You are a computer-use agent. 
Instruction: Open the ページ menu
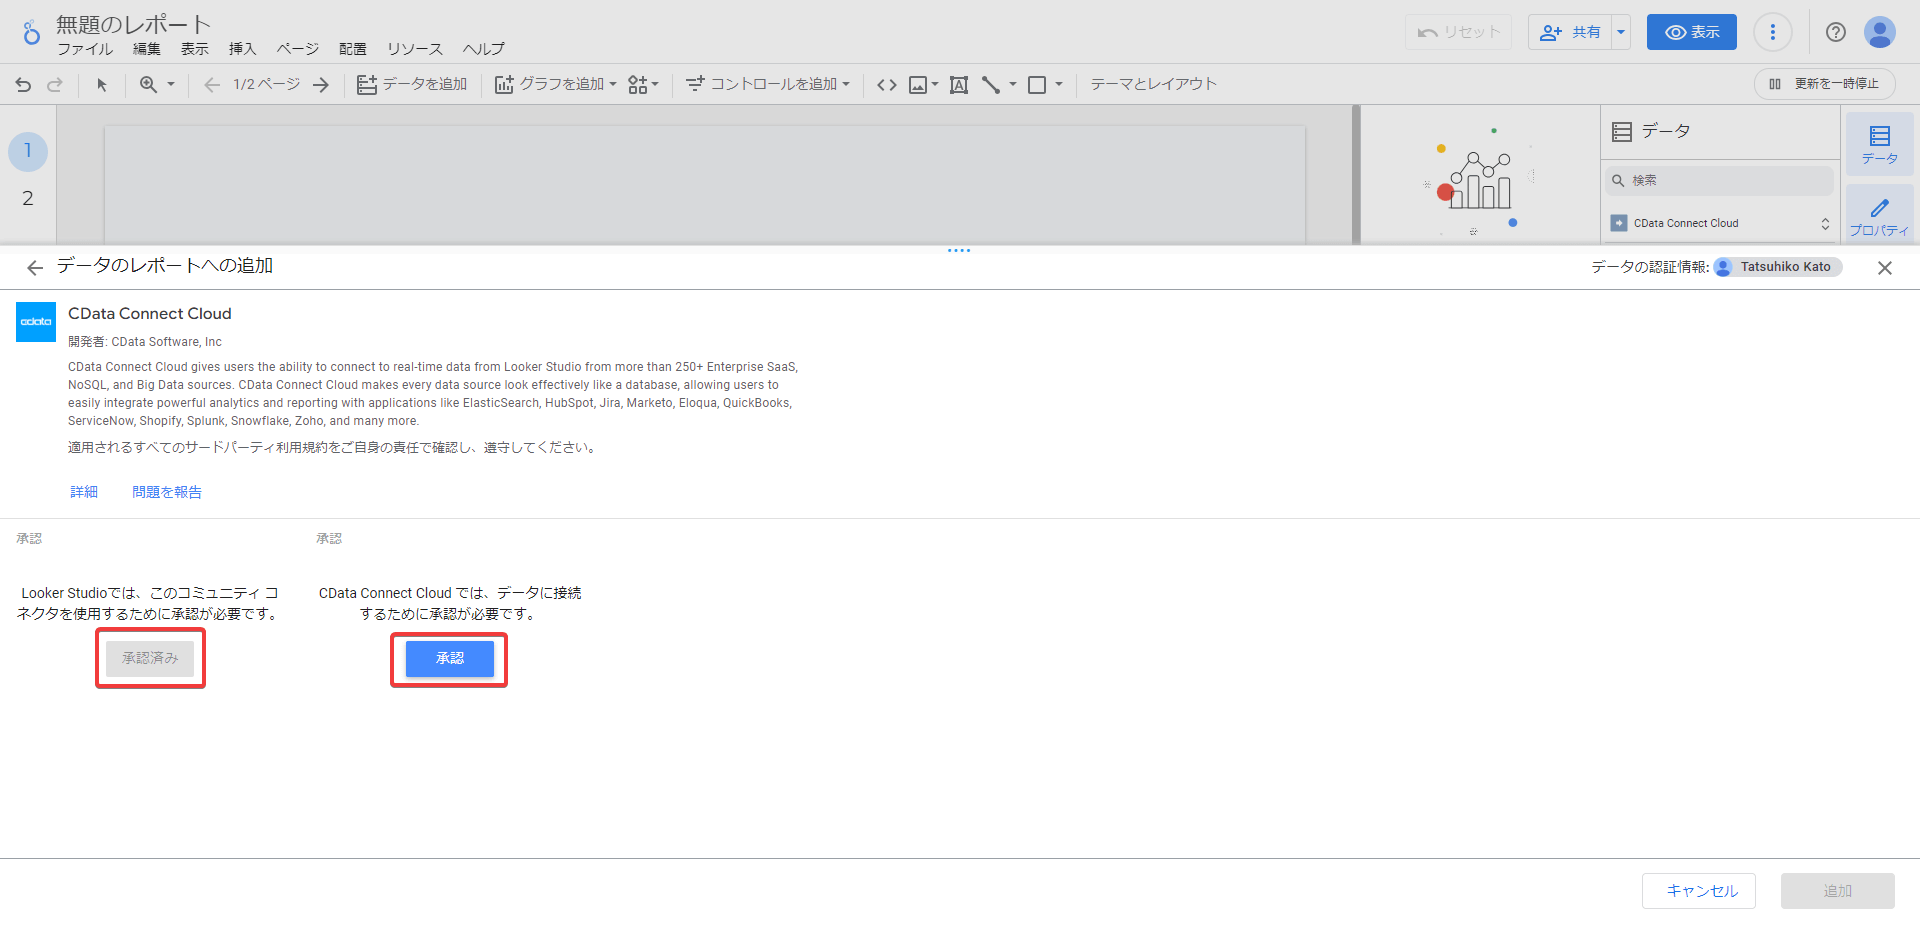[298, 49]
